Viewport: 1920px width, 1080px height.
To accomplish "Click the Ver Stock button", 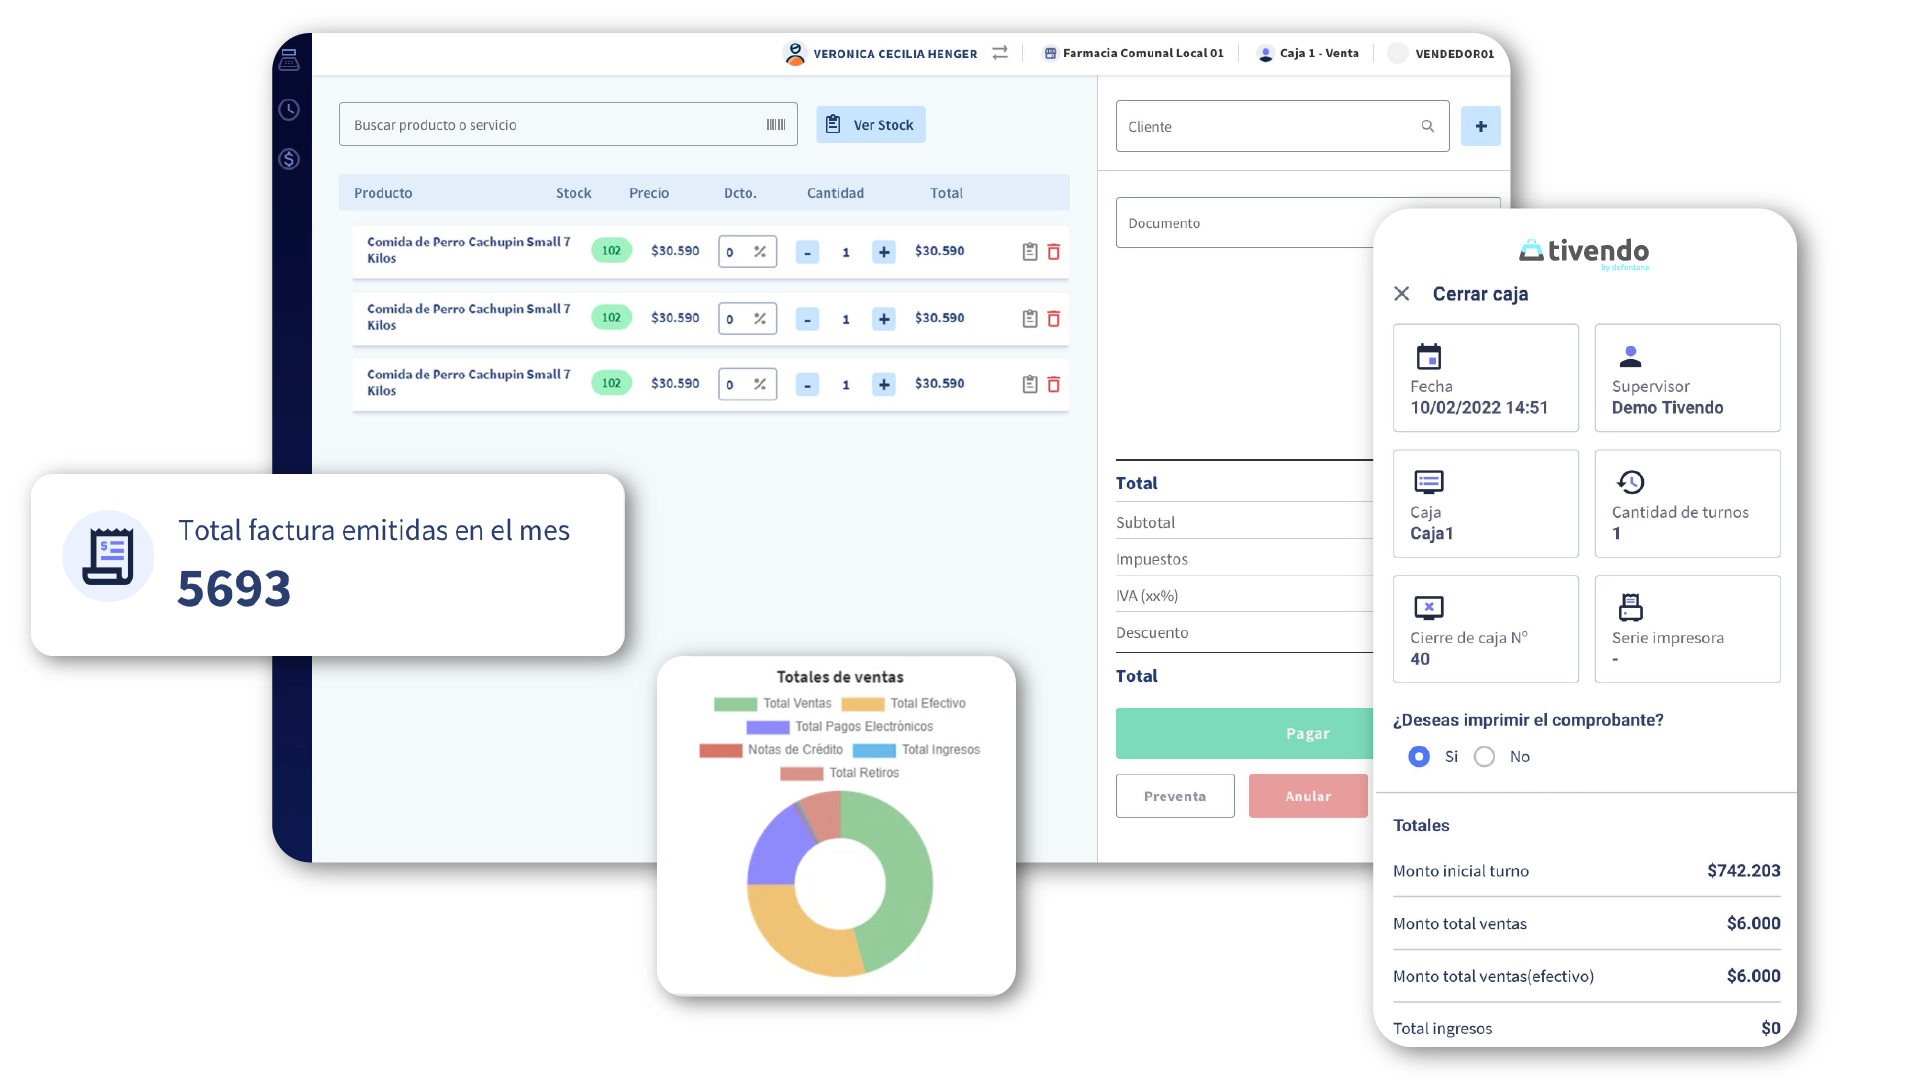I will point(871,125).
